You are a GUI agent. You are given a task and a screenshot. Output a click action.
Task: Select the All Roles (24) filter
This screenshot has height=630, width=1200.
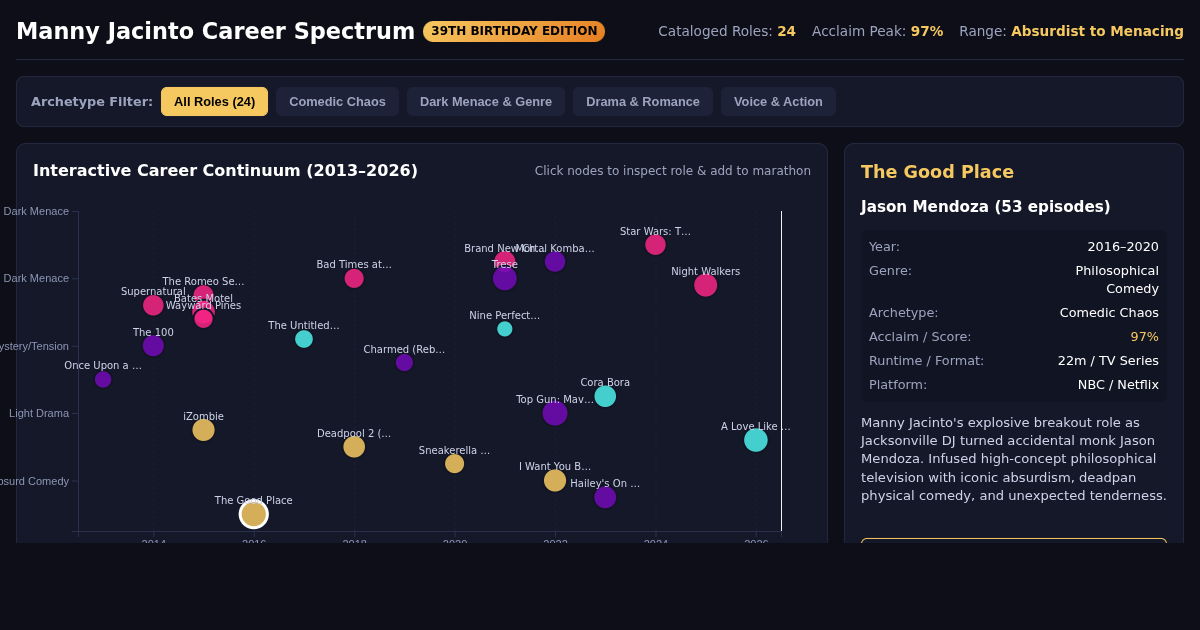(214, 102)
